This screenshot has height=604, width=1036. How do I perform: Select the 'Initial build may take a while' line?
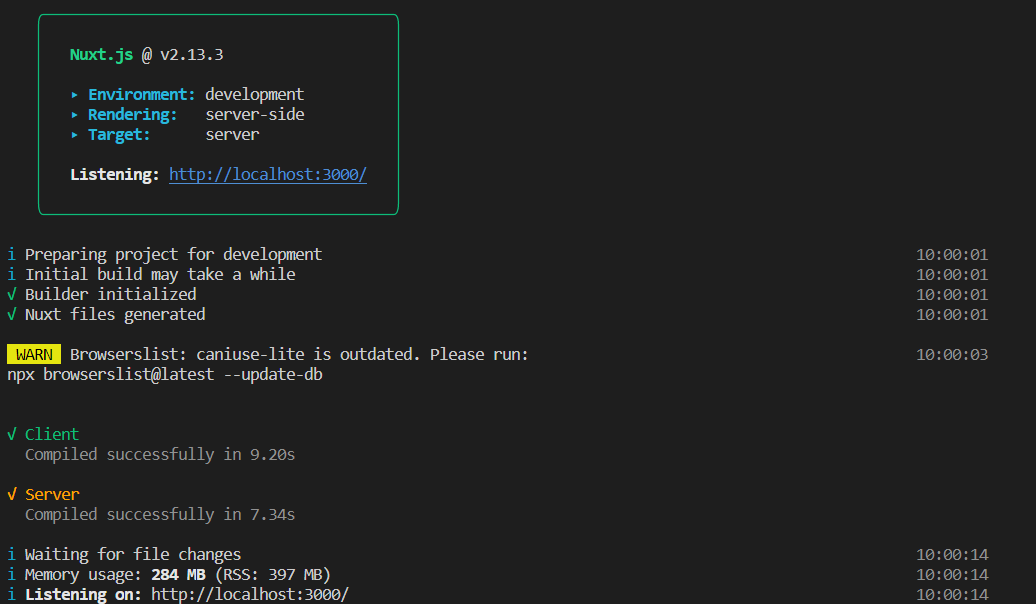(160, 274)
